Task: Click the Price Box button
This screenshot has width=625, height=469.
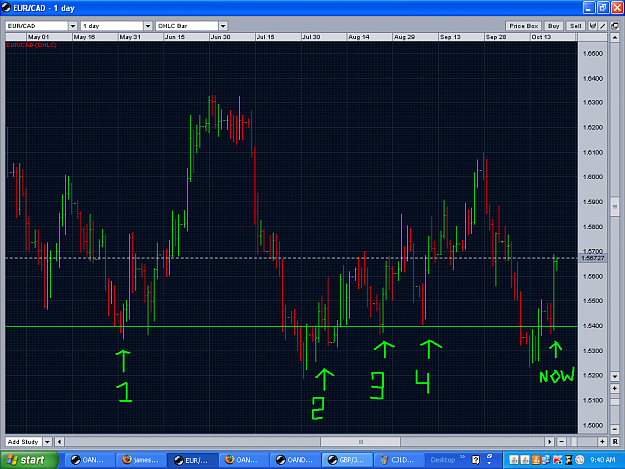Action: [x=523, y=26]
